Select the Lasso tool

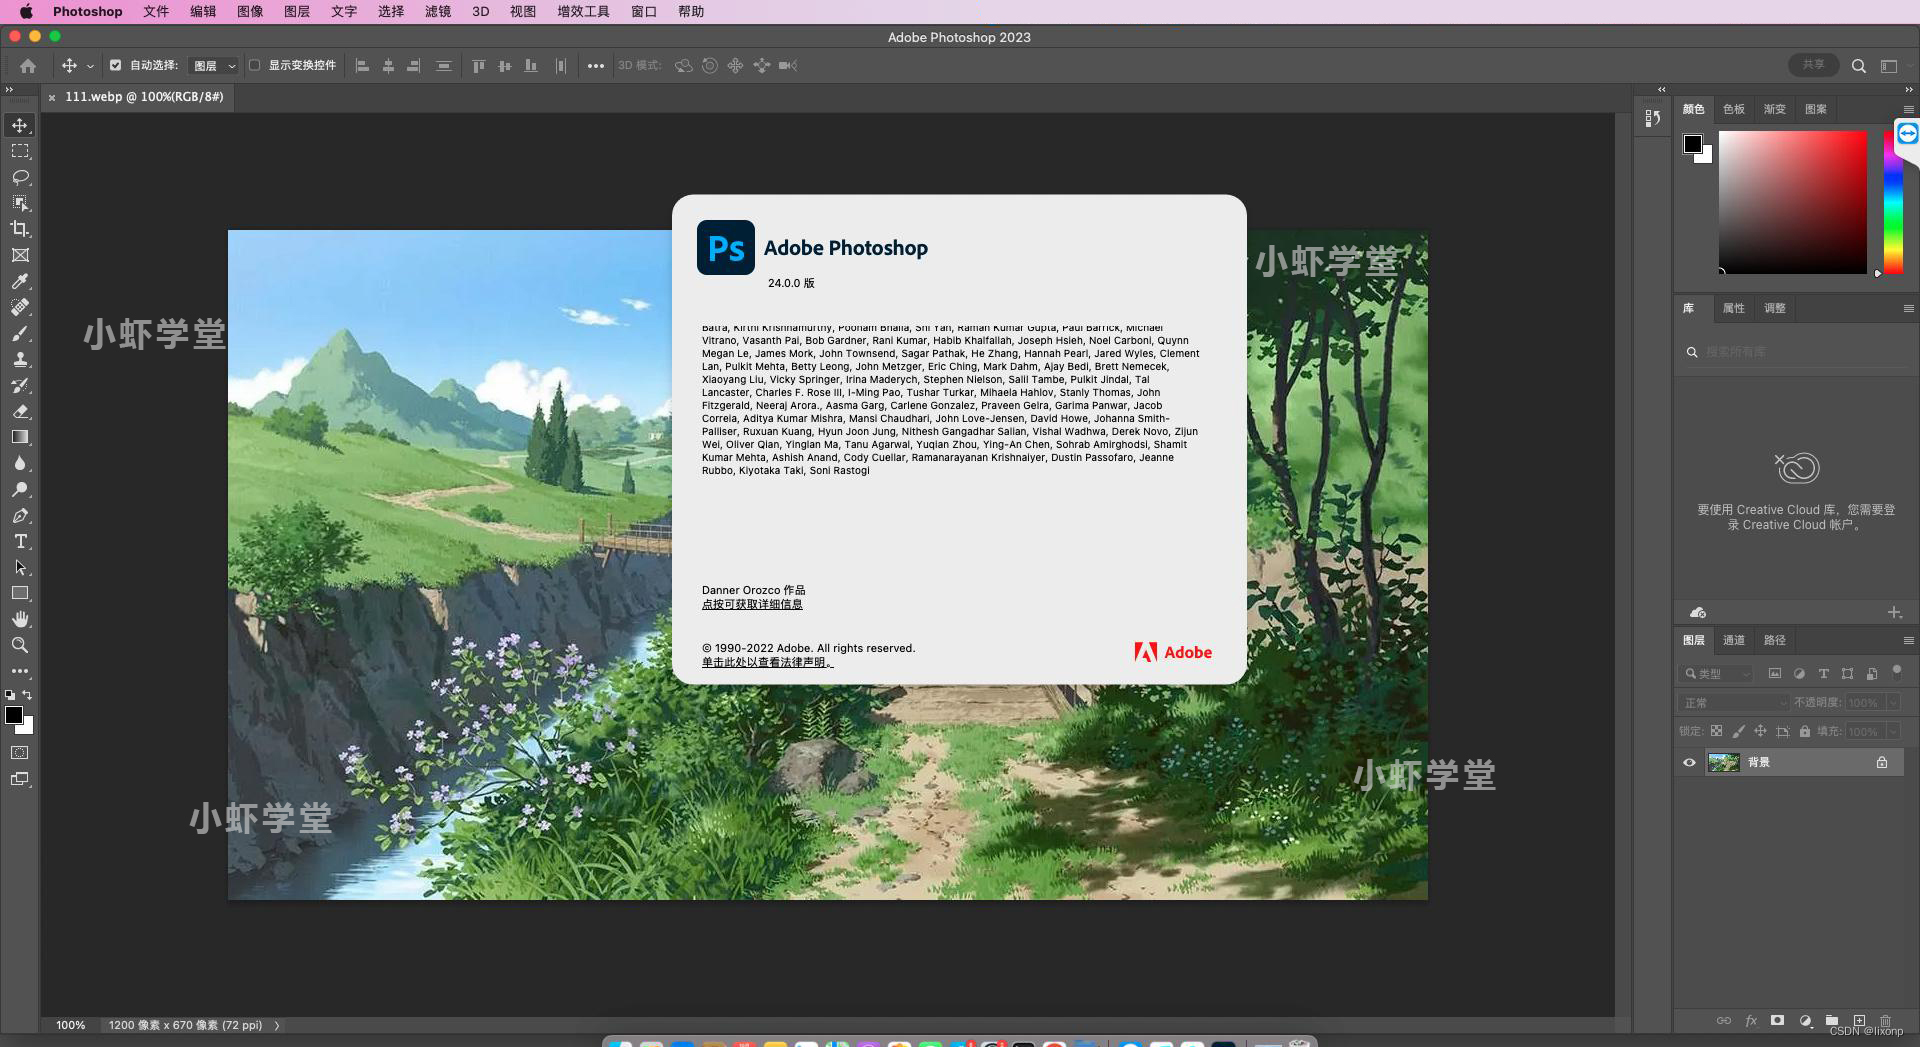point(20,177)
